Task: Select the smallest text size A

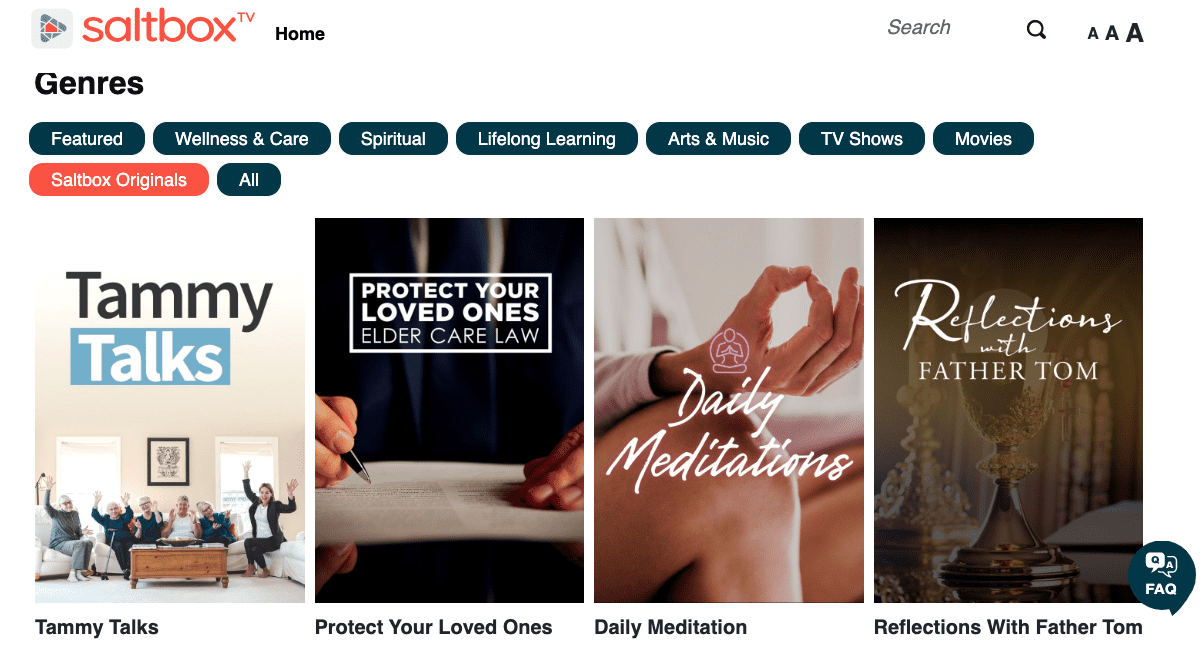Action: (x=1093, y=34)
